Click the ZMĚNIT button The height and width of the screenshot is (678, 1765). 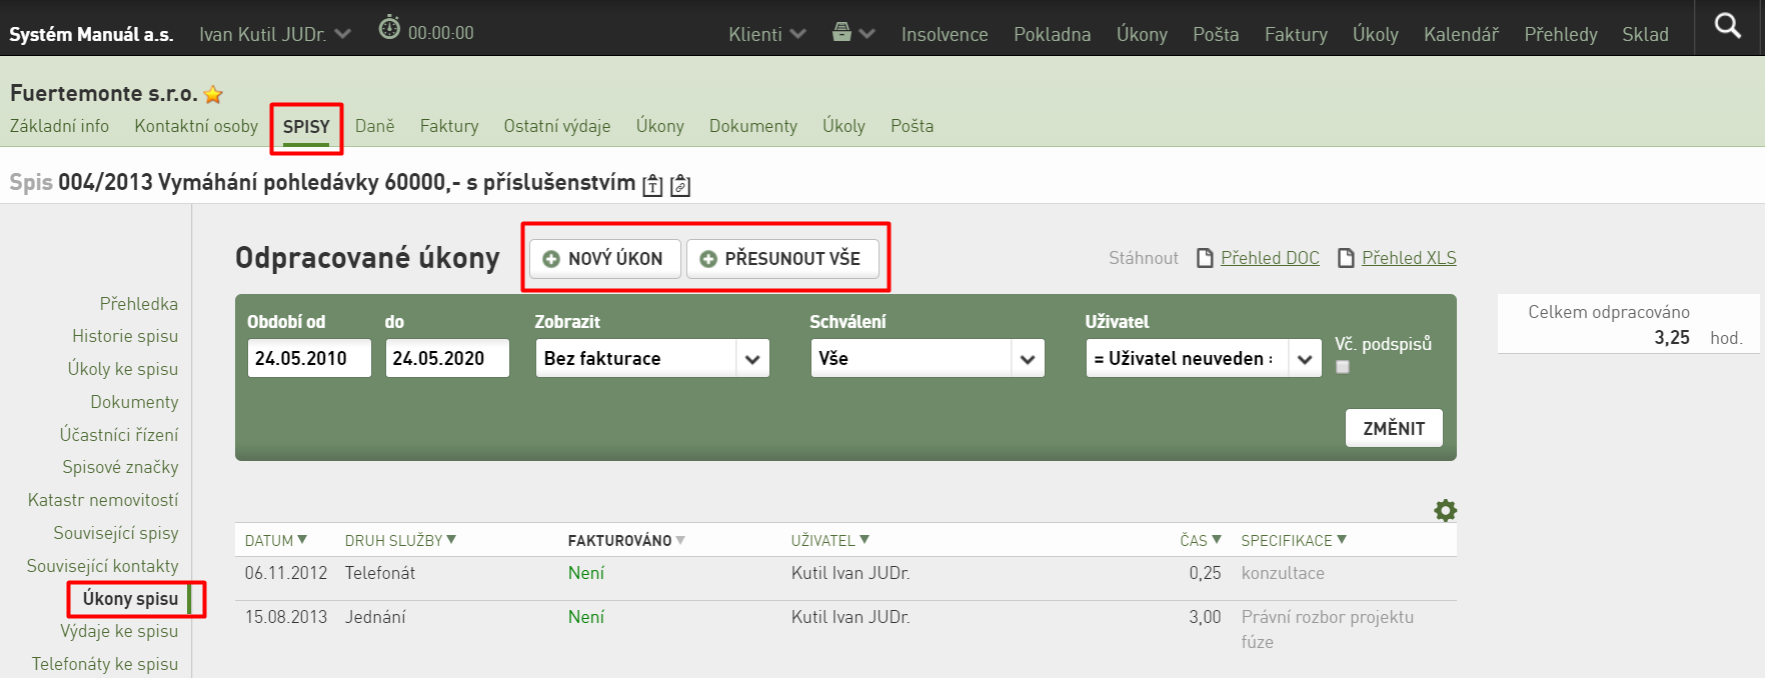pyautogui.click(x=1394, y=428)
